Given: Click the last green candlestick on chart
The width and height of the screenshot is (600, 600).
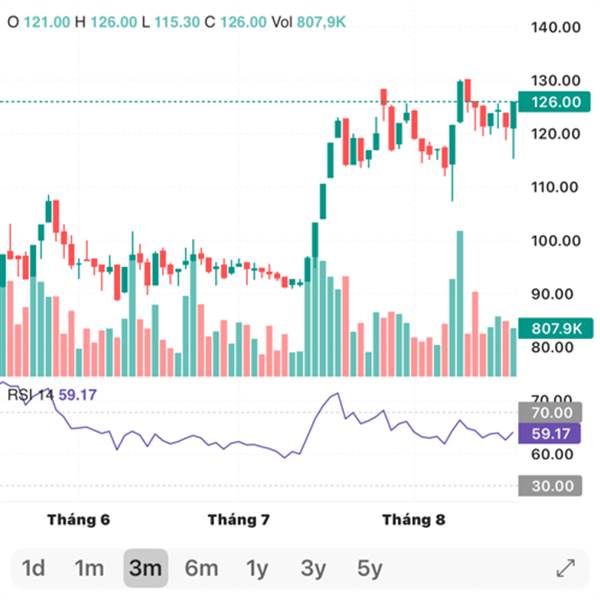Looking at the screenshot, I should pyautogui.click(x=514, y=115).
